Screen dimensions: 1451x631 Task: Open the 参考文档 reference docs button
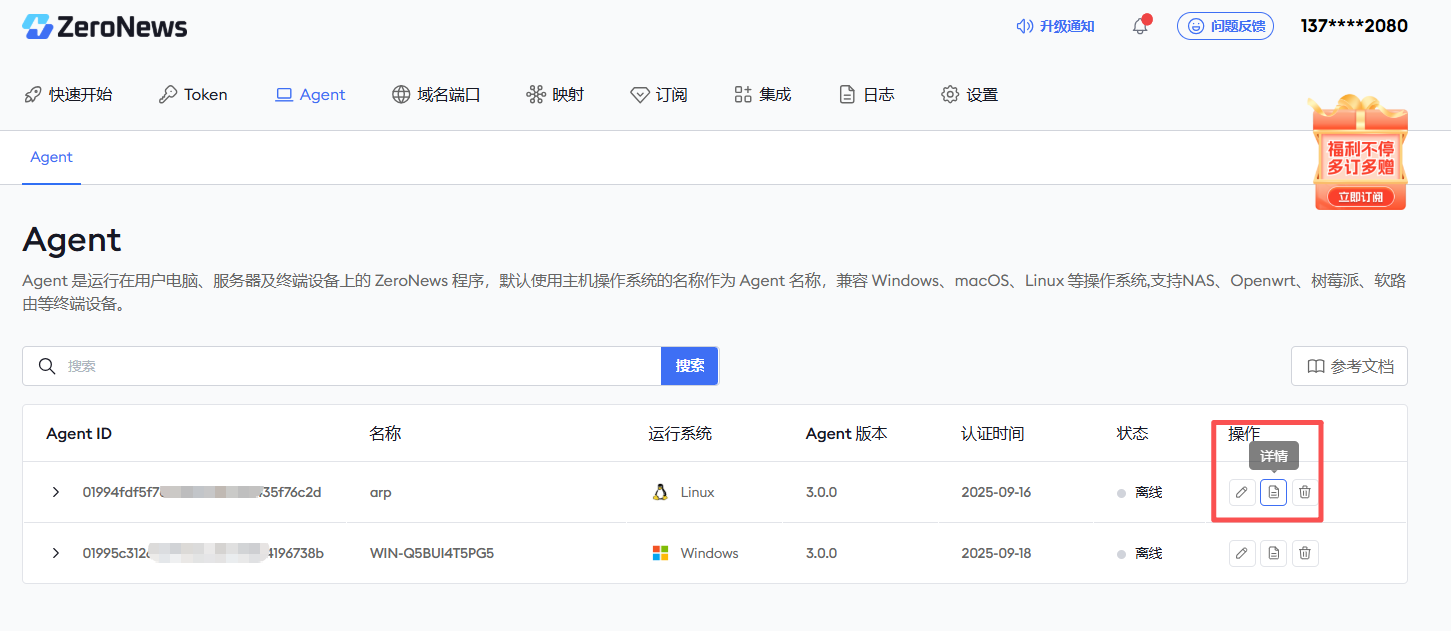[x=1349, y=366]
